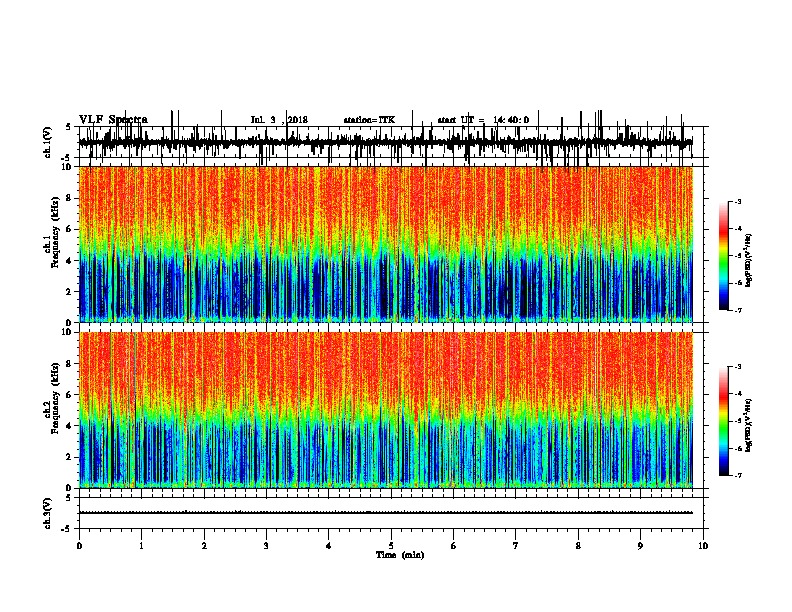Click the "4" kHz tick on ch.2 axis
Screen dimensions: 792x612
click(70, 426)
